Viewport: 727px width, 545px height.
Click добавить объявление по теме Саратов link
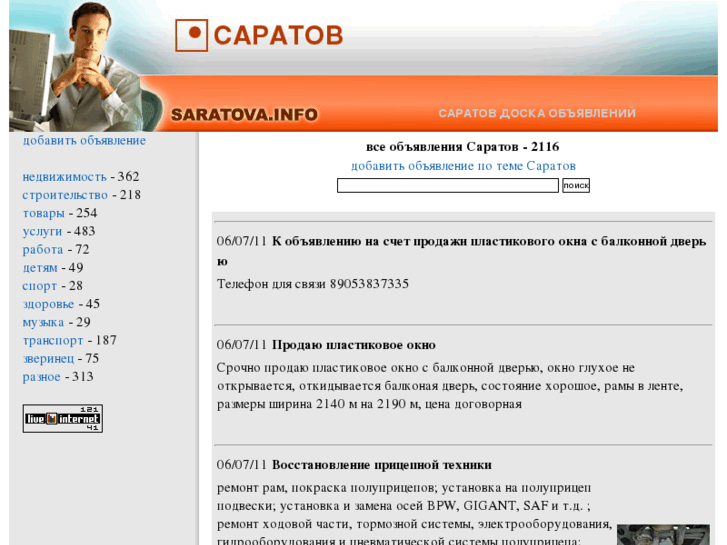coord(463,166)
